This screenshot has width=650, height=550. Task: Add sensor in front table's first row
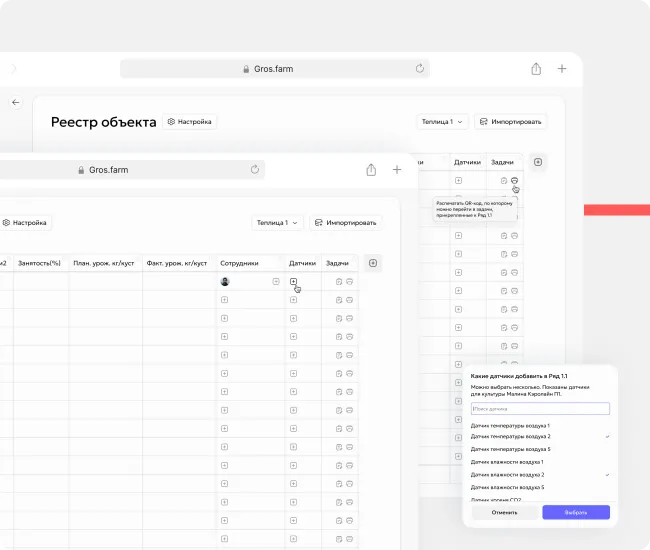coord(293,282)
